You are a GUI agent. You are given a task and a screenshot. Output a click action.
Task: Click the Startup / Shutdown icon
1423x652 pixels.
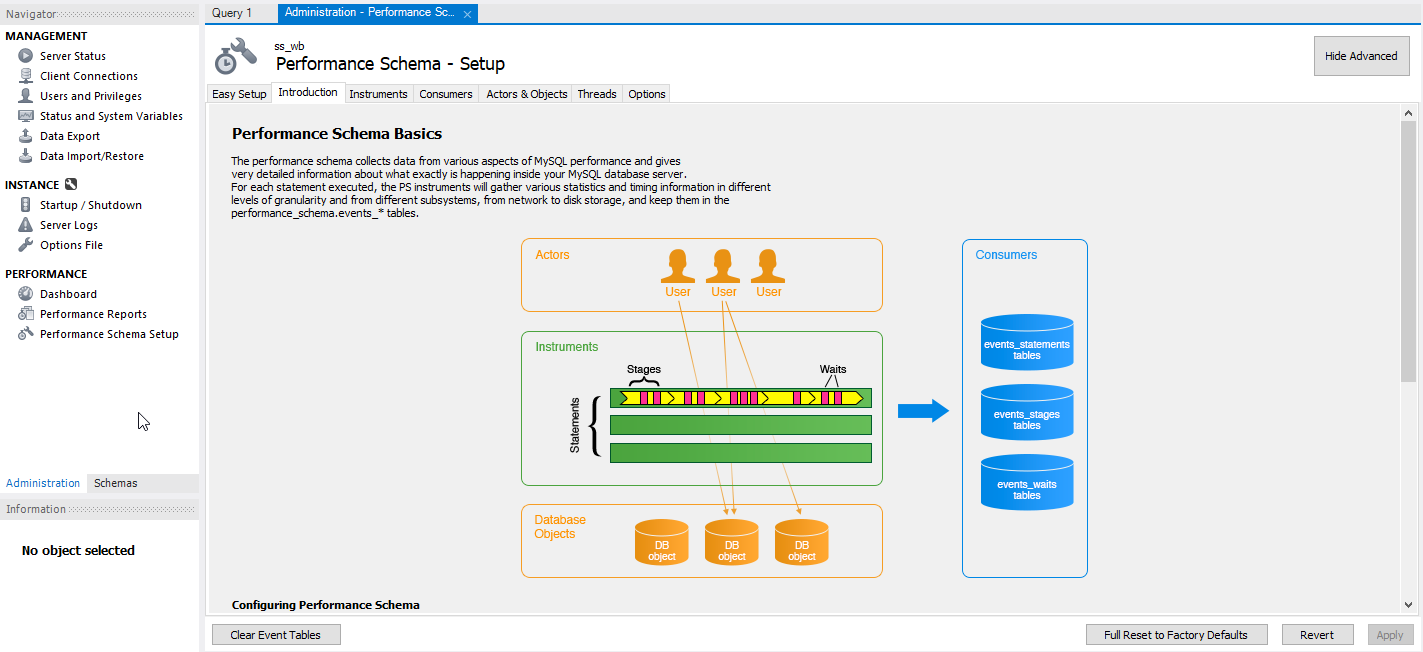pyautogui.click(x=26, y=205)
